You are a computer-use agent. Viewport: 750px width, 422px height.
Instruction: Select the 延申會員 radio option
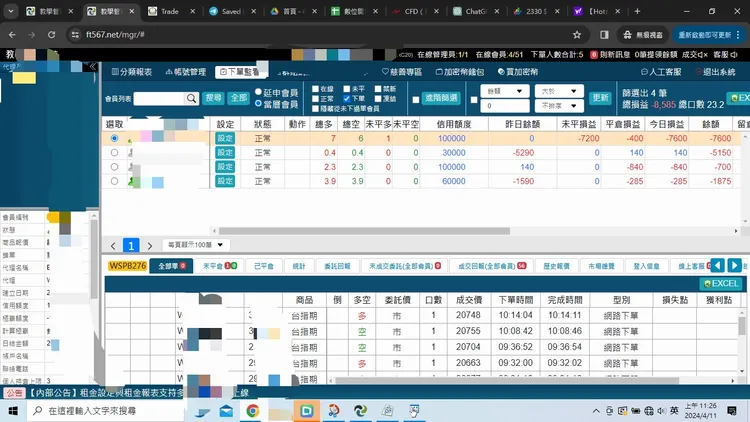[258, 92]
